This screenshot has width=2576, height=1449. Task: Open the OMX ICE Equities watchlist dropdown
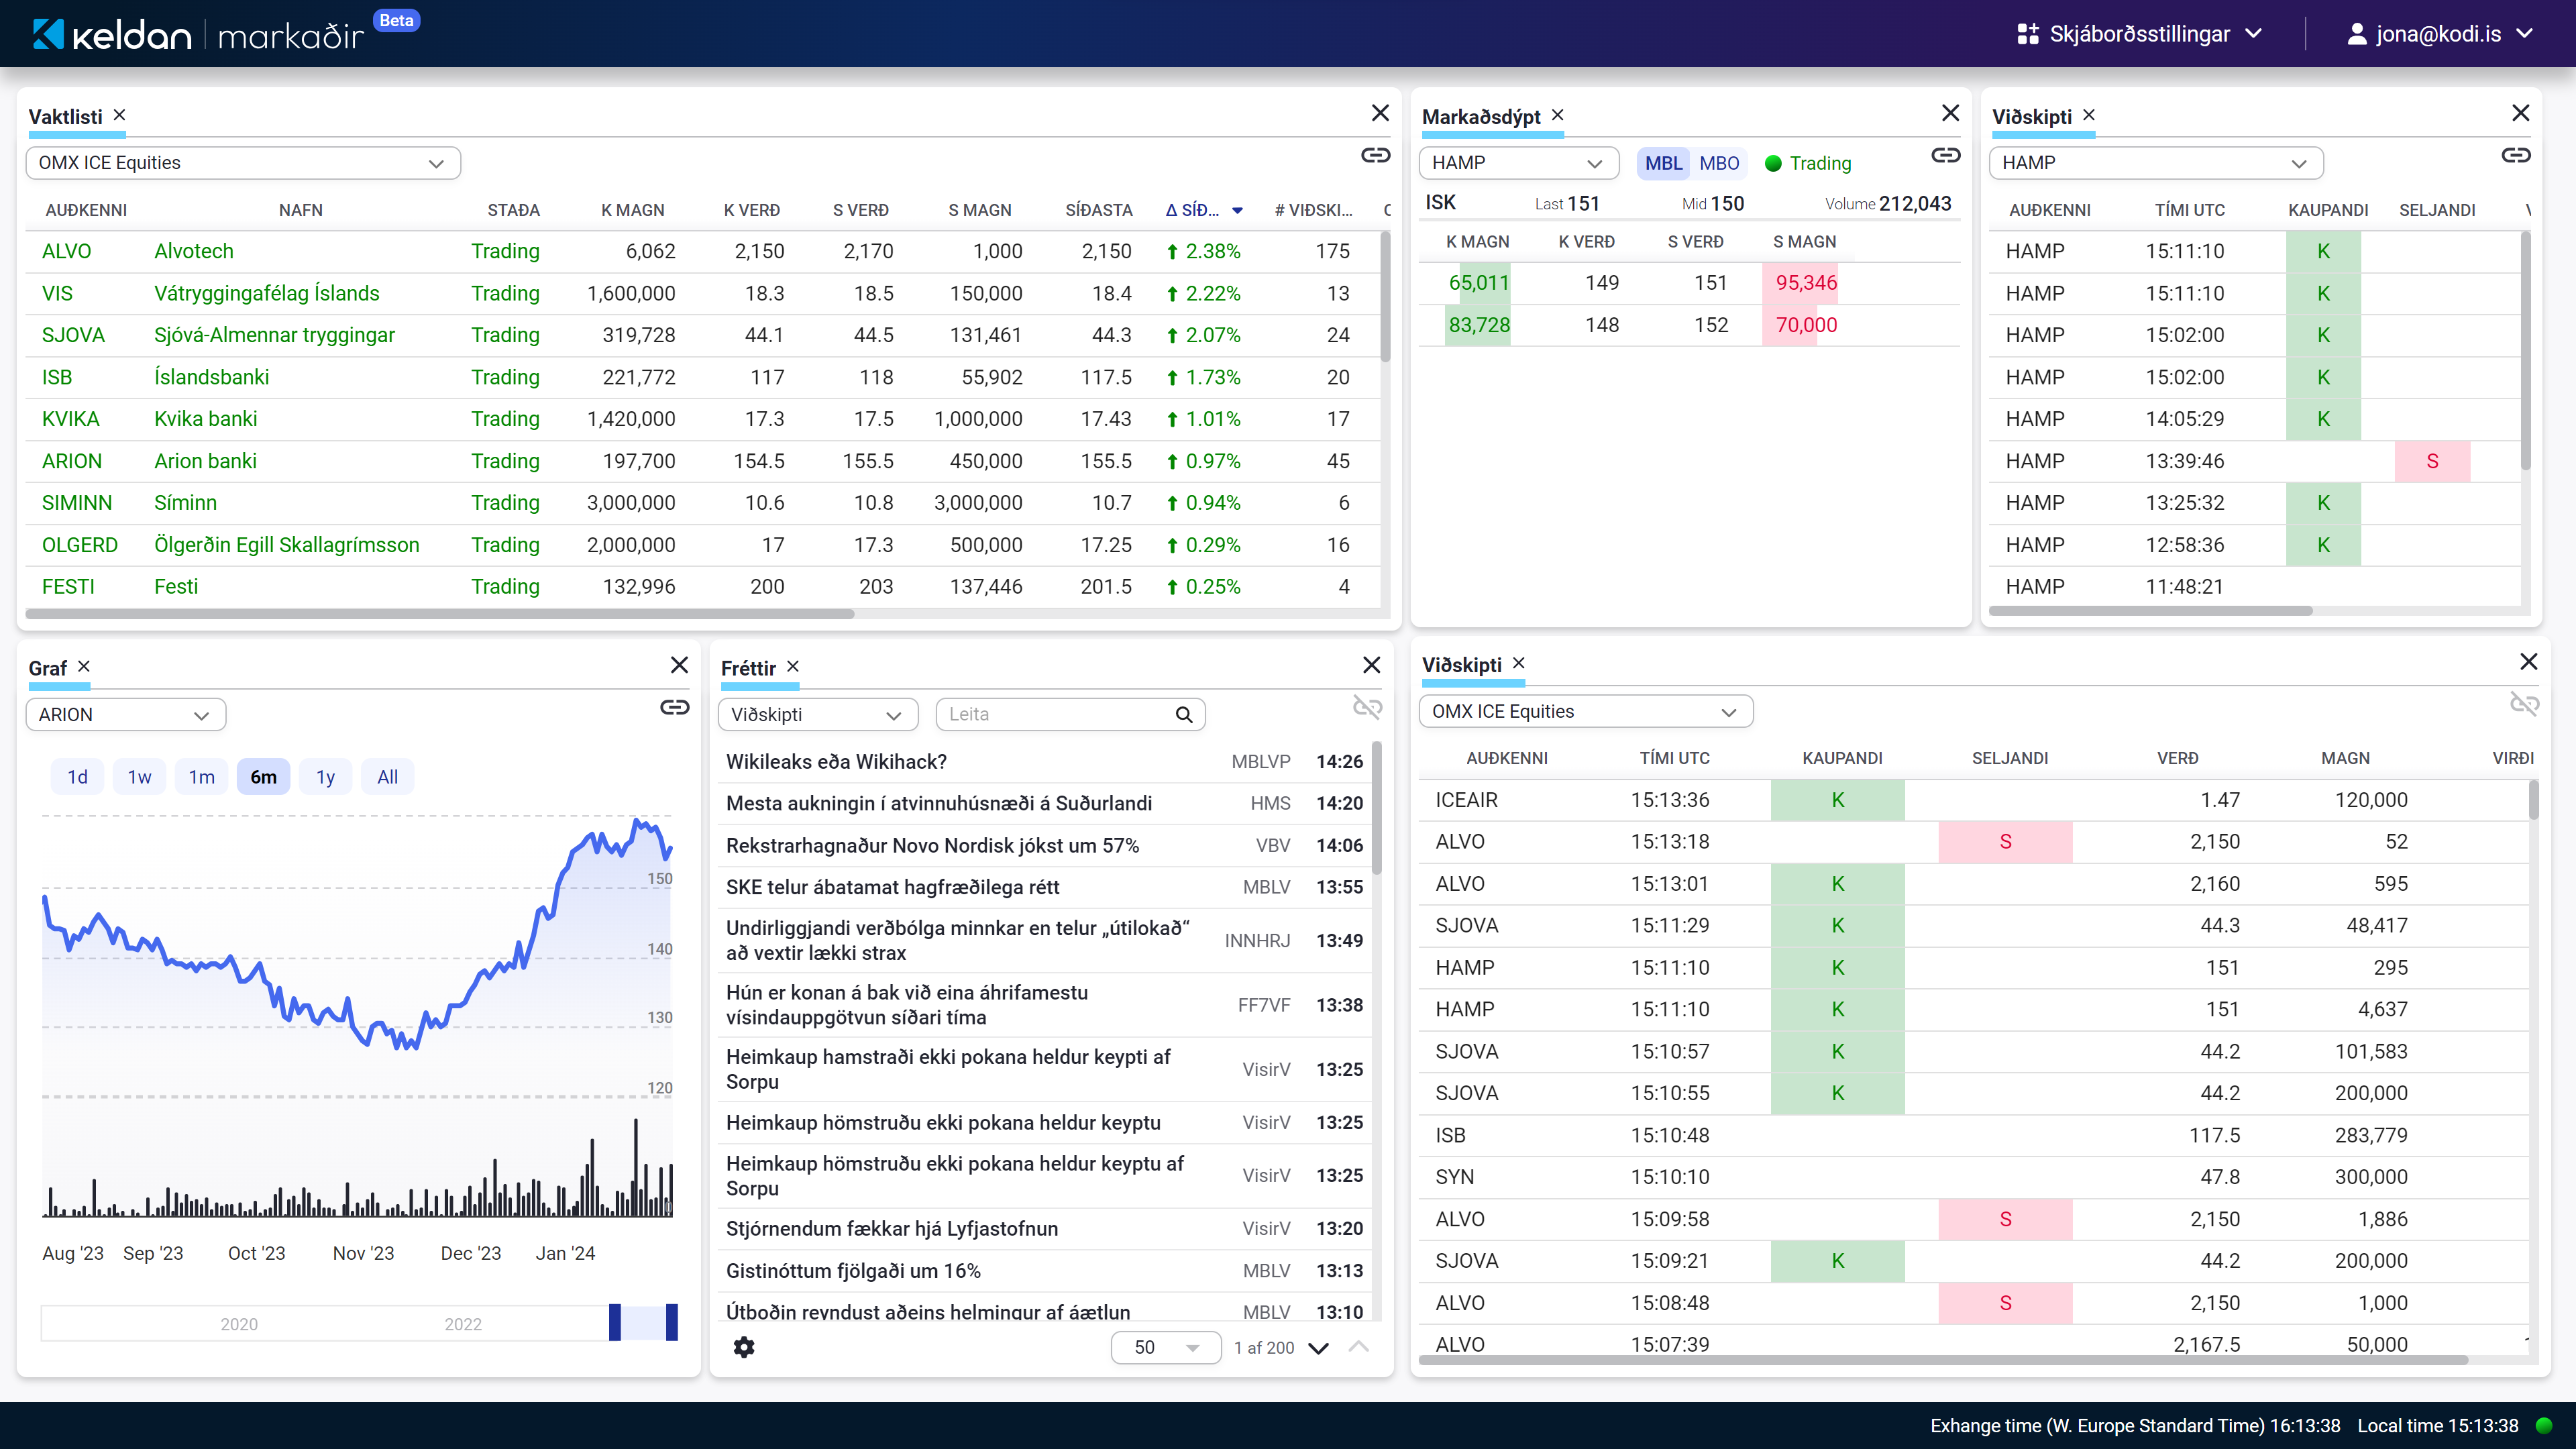[243, 163]
